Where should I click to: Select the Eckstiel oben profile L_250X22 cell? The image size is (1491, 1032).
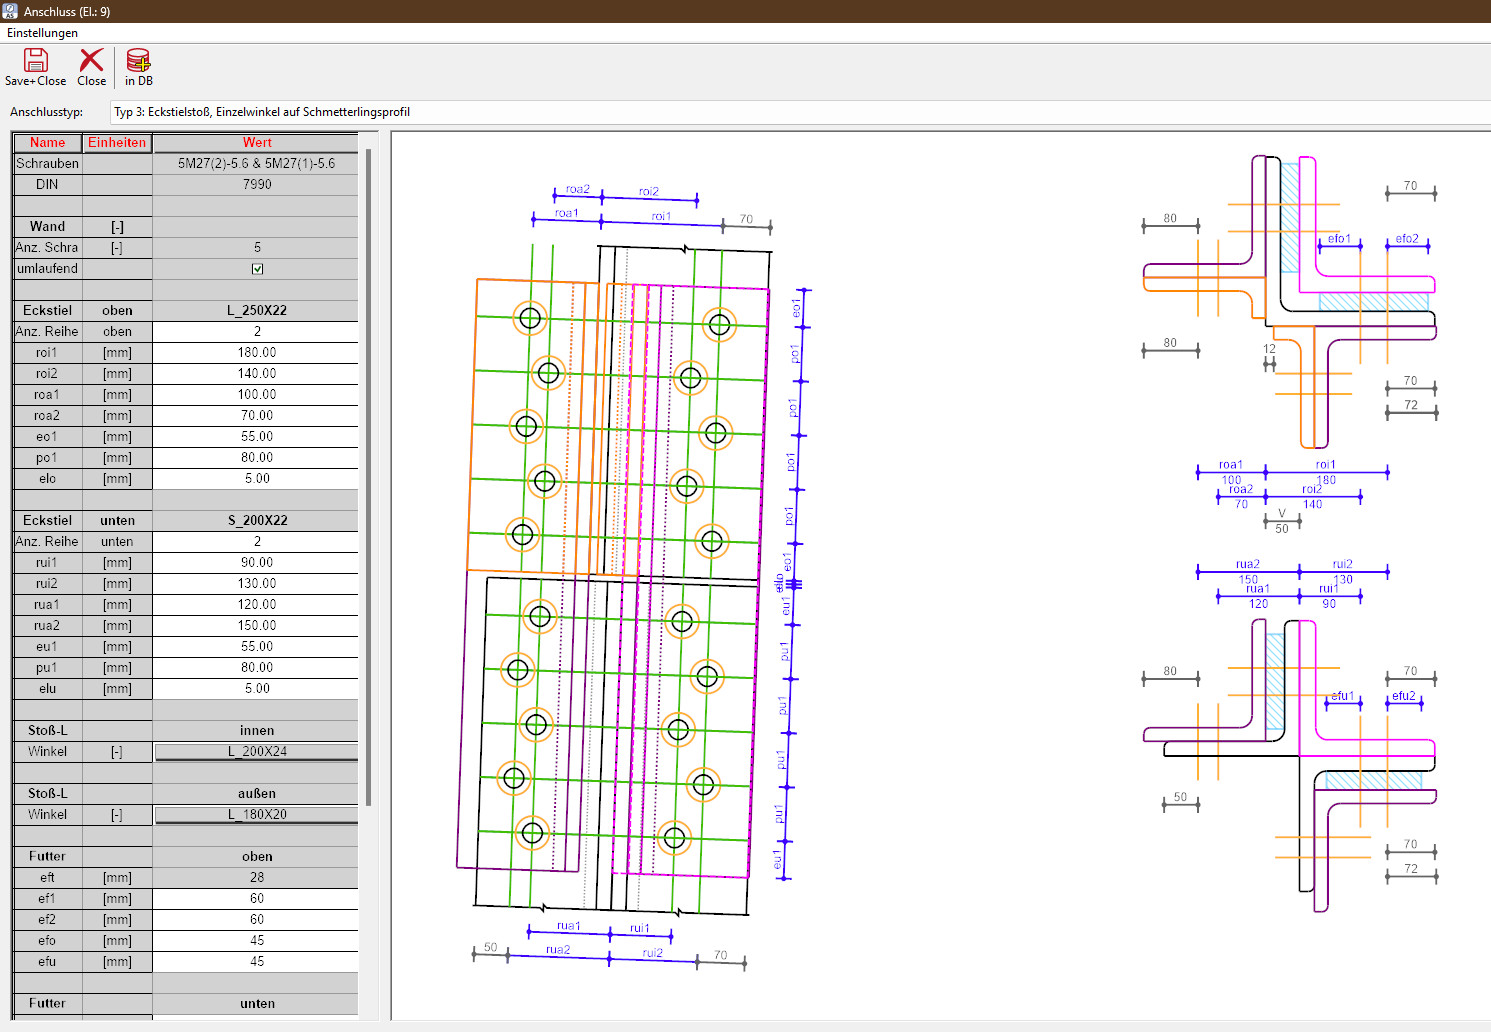pyautogui.click(x=256, y=311)
